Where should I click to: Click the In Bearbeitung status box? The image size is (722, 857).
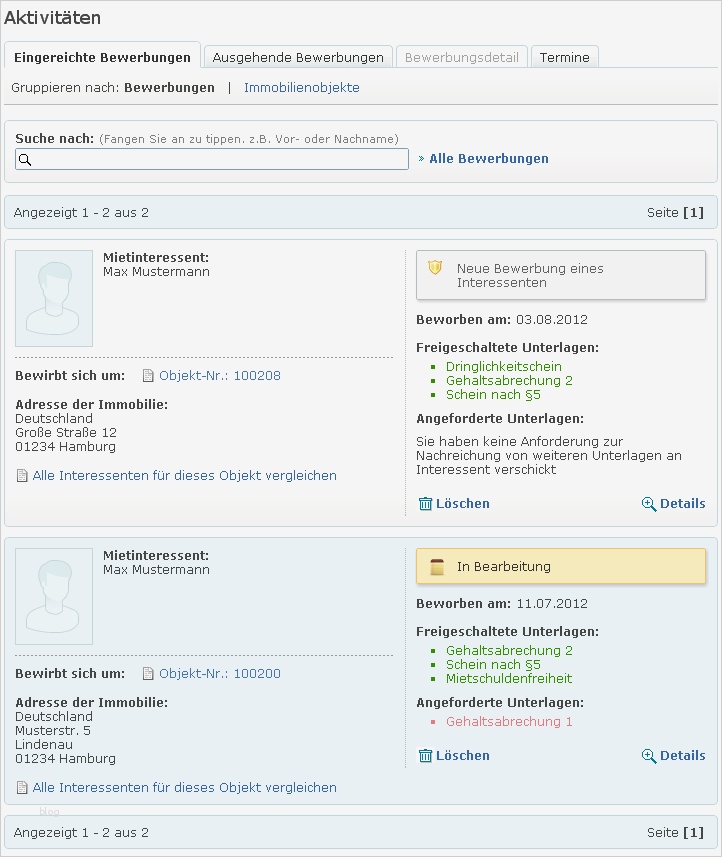pyautogui.click(x=561, y=566)
